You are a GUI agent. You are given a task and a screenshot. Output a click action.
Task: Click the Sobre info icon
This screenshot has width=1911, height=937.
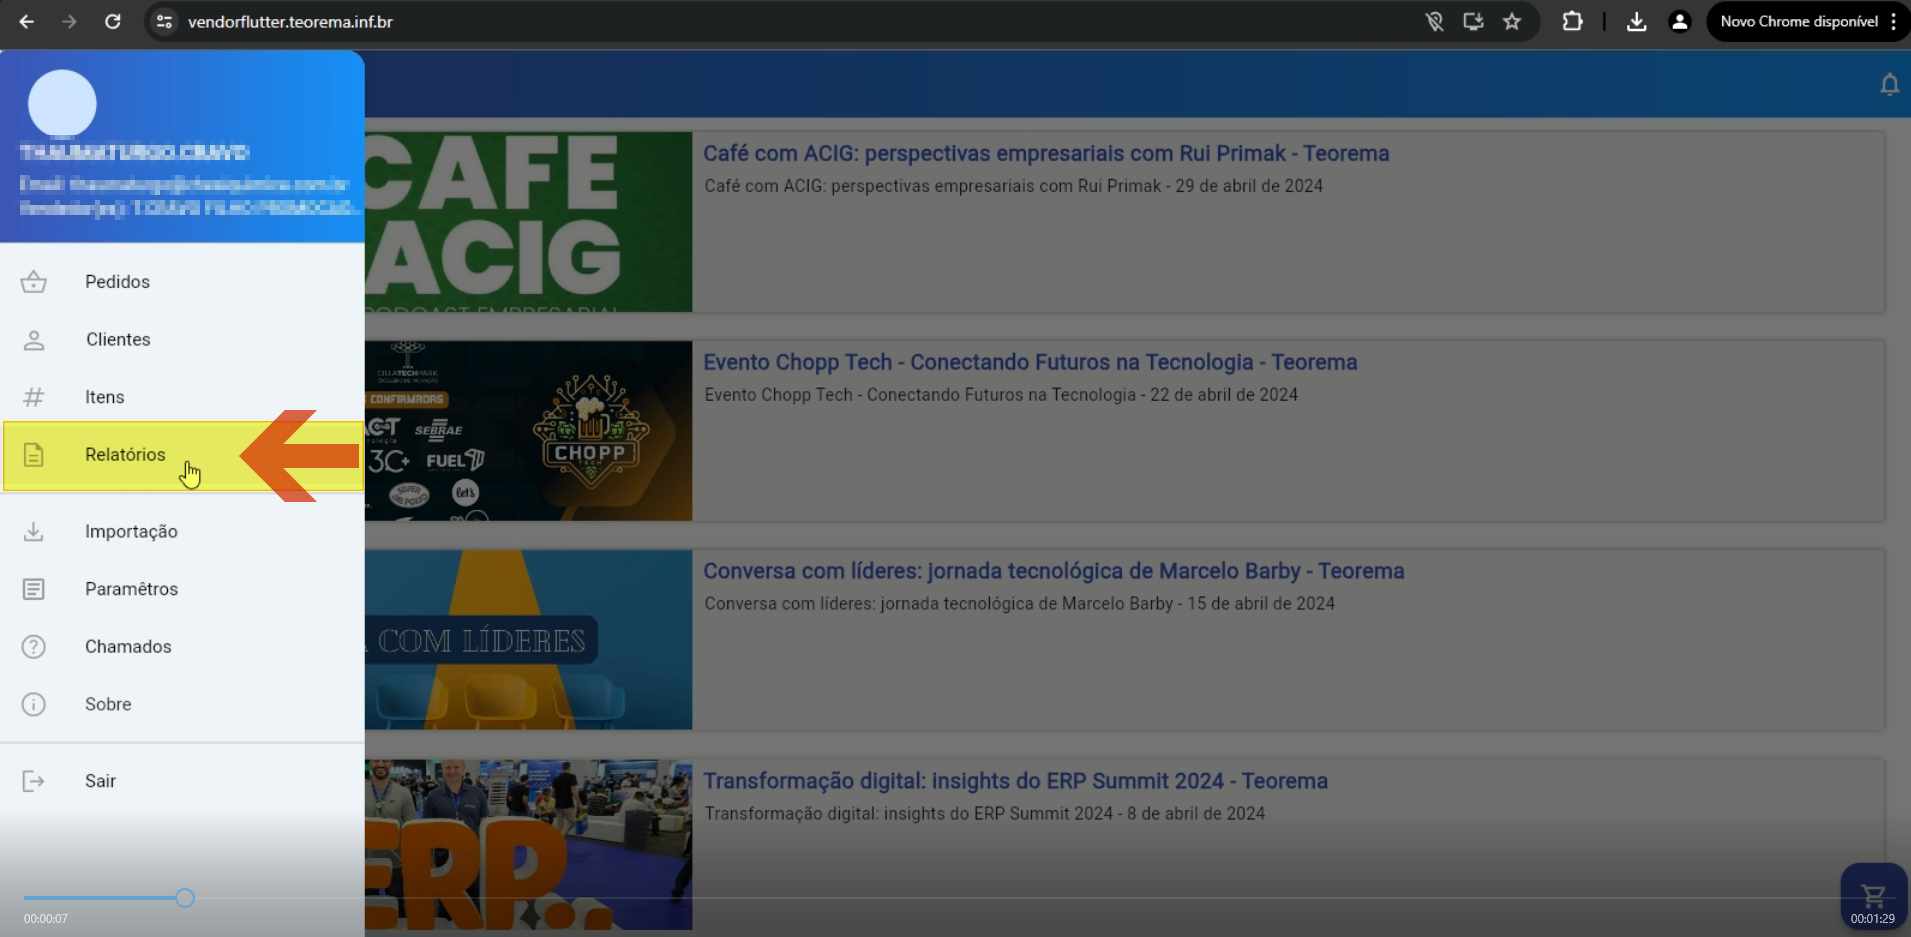tap(34, 704)
